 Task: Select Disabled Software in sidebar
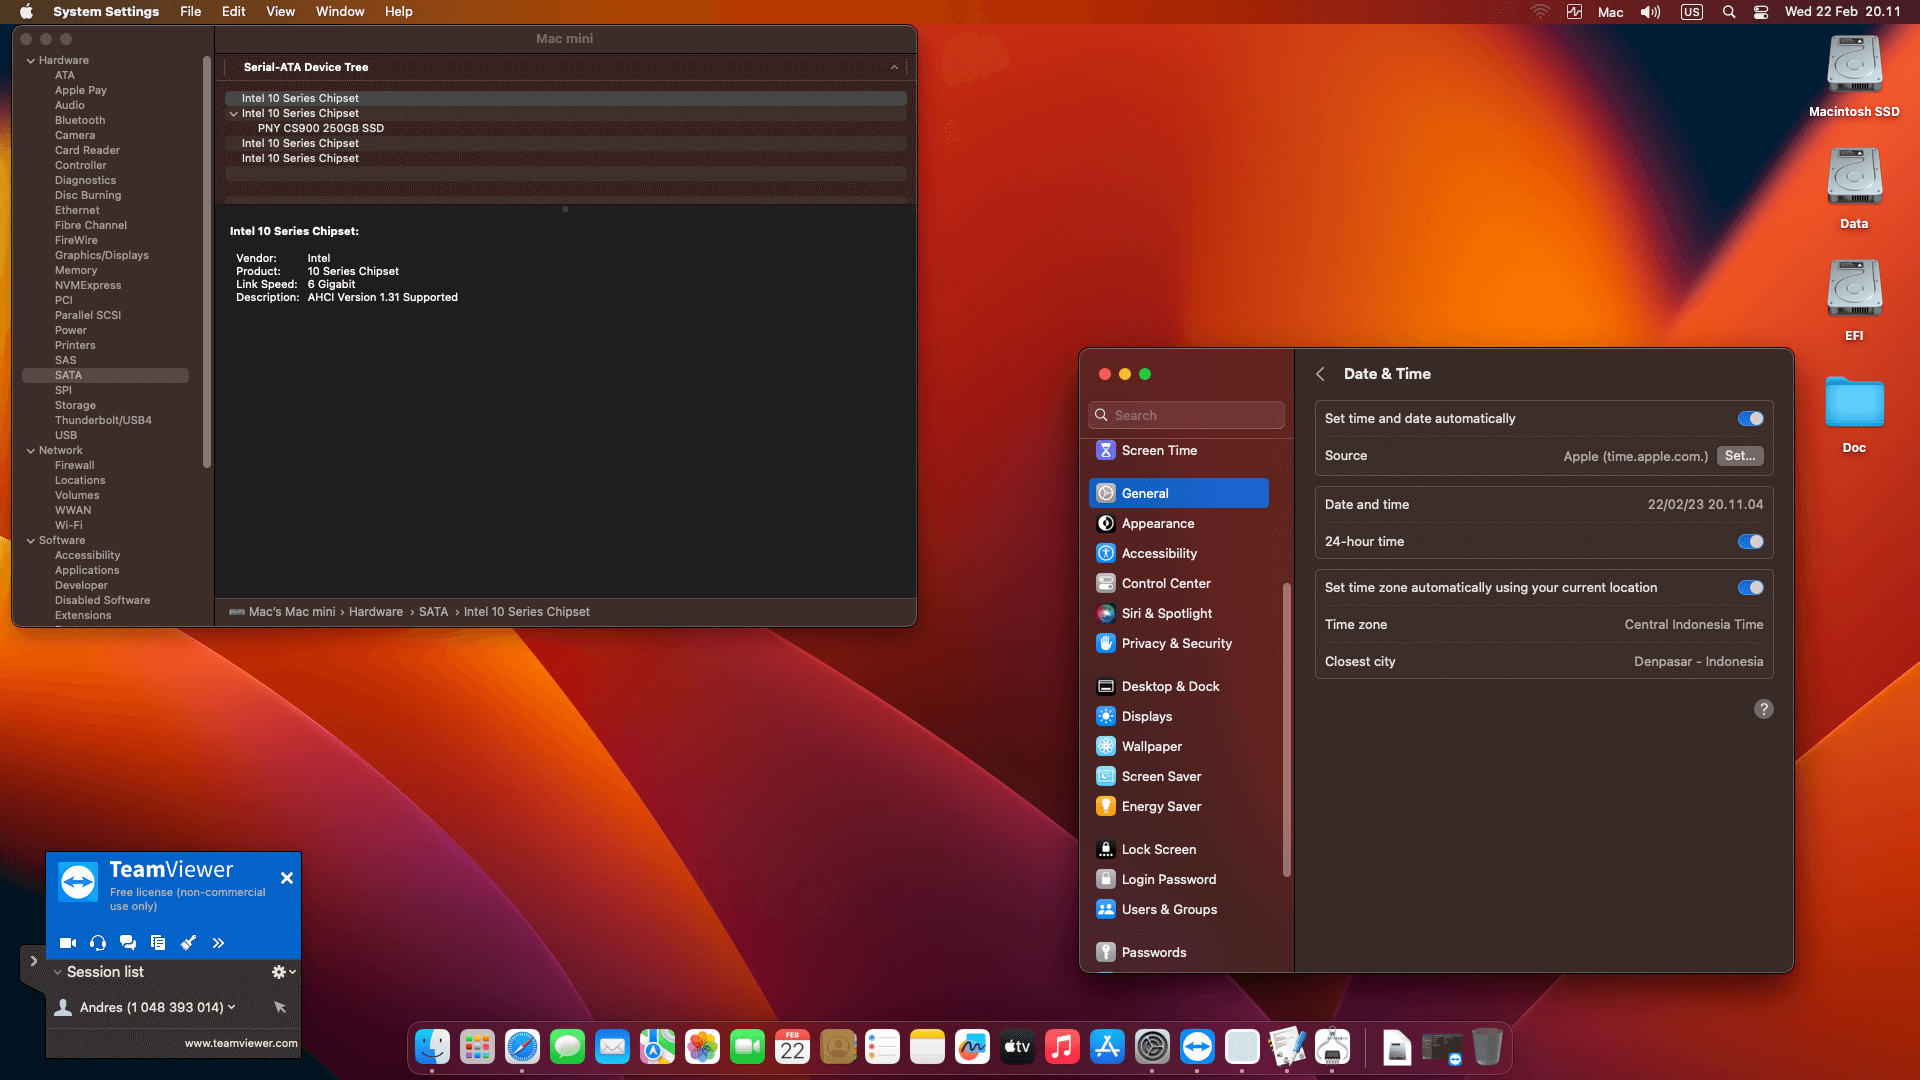102,601
